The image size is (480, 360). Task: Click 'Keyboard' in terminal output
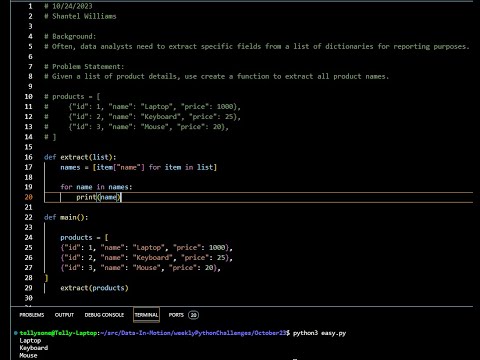coord(34,348)
